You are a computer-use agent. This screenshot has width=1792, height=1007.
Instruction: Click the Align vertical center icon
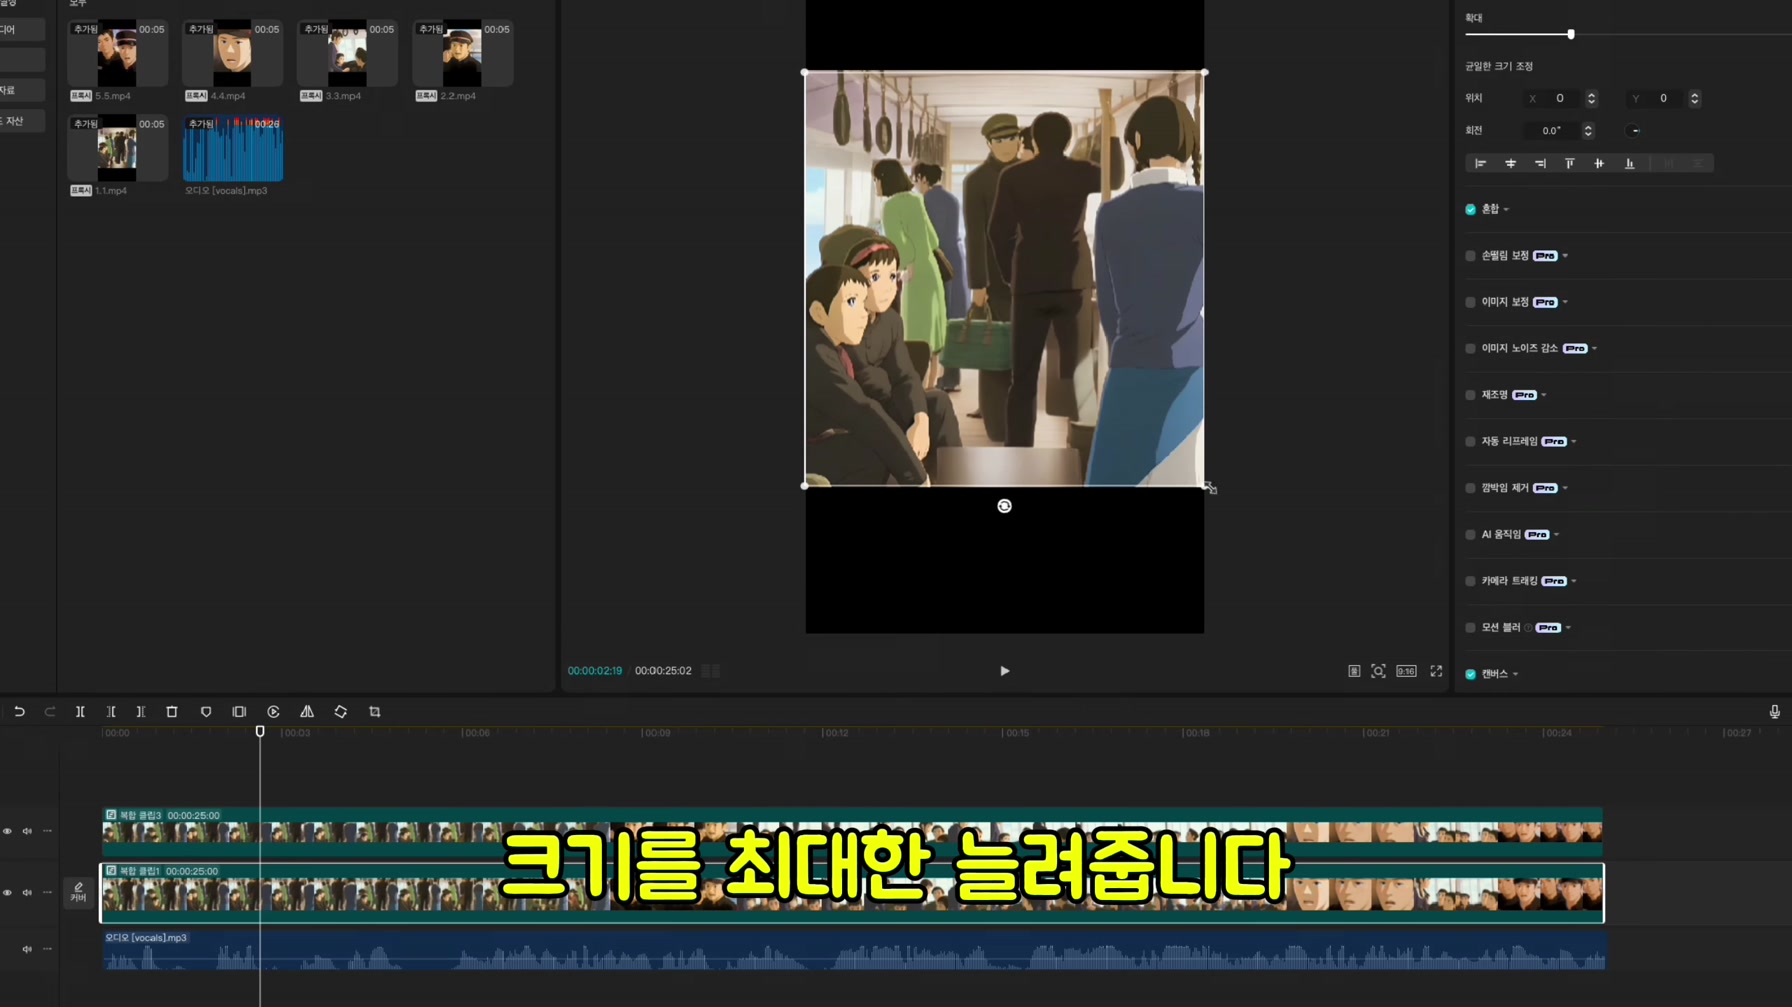pyautogui.click(x=1599, y=163)
